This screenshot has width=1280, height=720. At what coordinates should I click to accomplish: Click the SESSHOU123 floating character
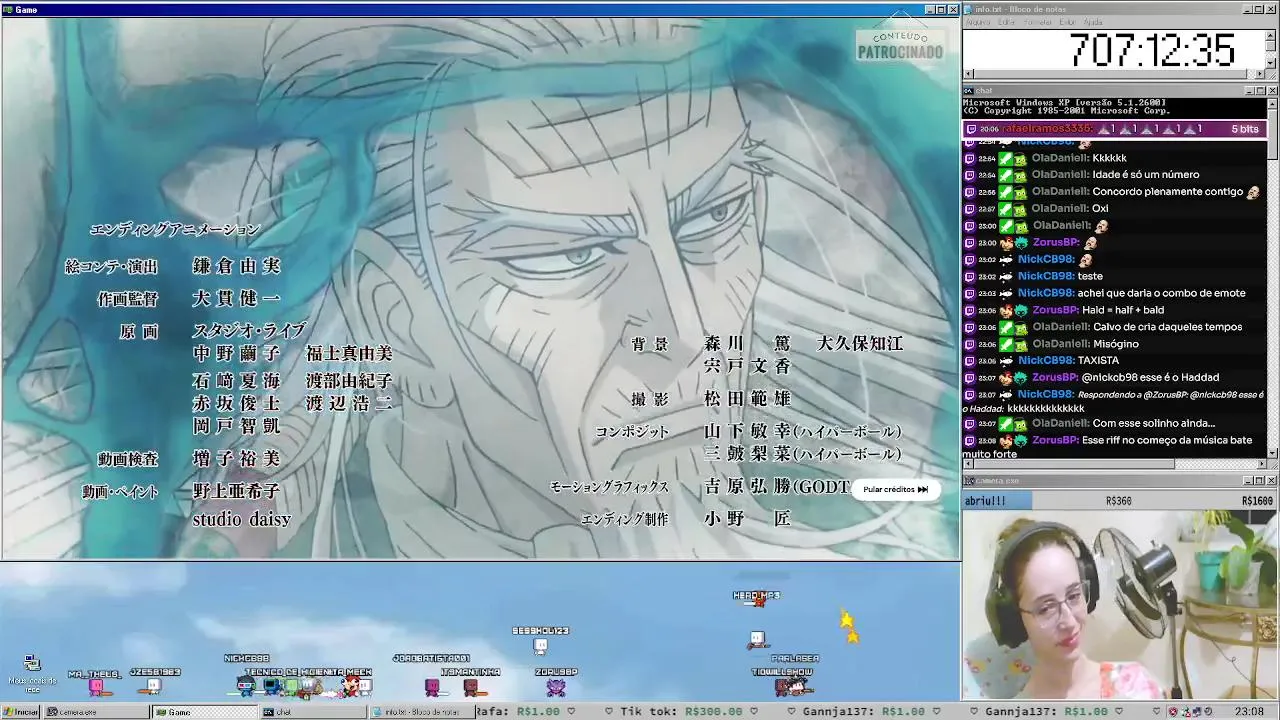pos(540,645)
